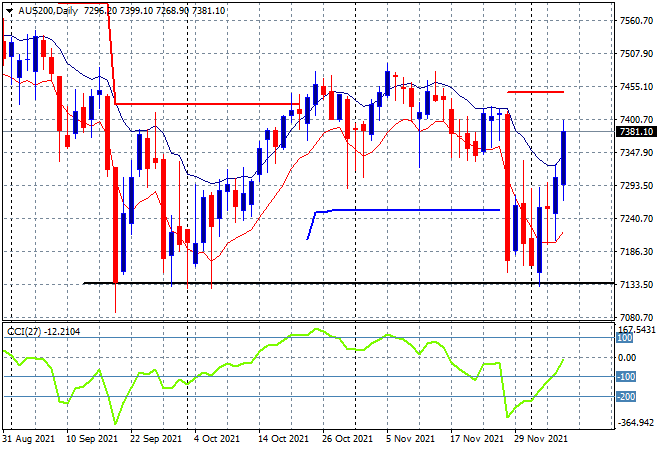Select the 10 Sep 2021 date label
The image size is (660, 450).
92,439
